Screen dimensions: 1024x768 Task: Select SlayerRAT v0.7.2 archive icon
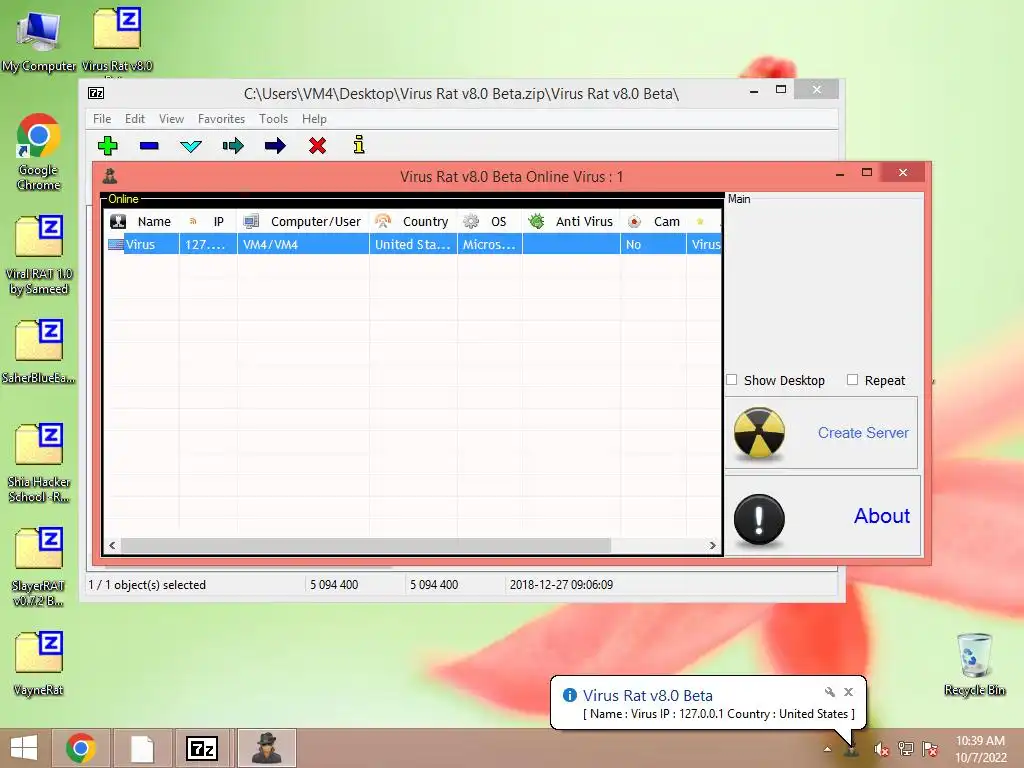(39, 567)
